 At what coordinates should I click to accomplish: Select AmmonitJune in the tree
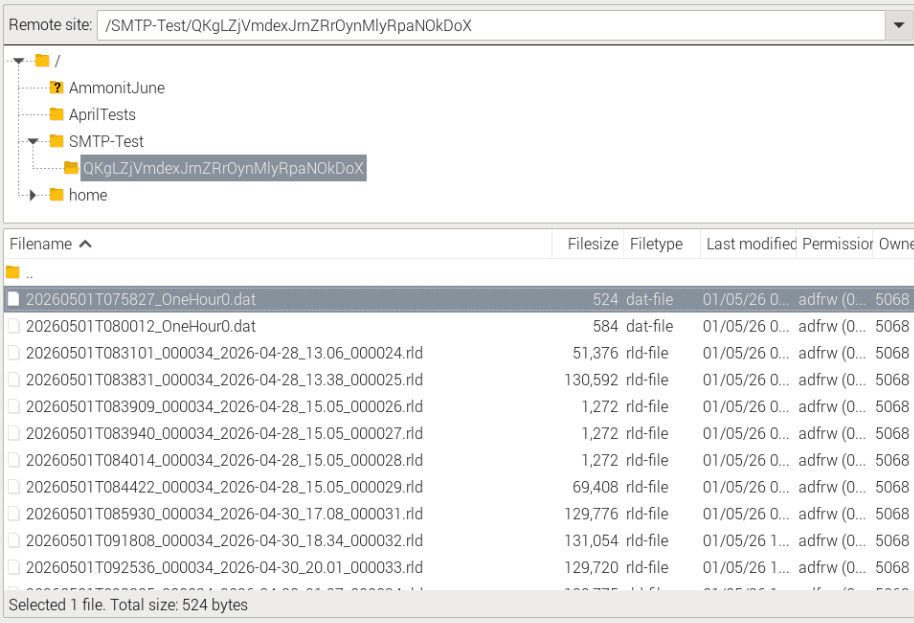coord(117,87)
